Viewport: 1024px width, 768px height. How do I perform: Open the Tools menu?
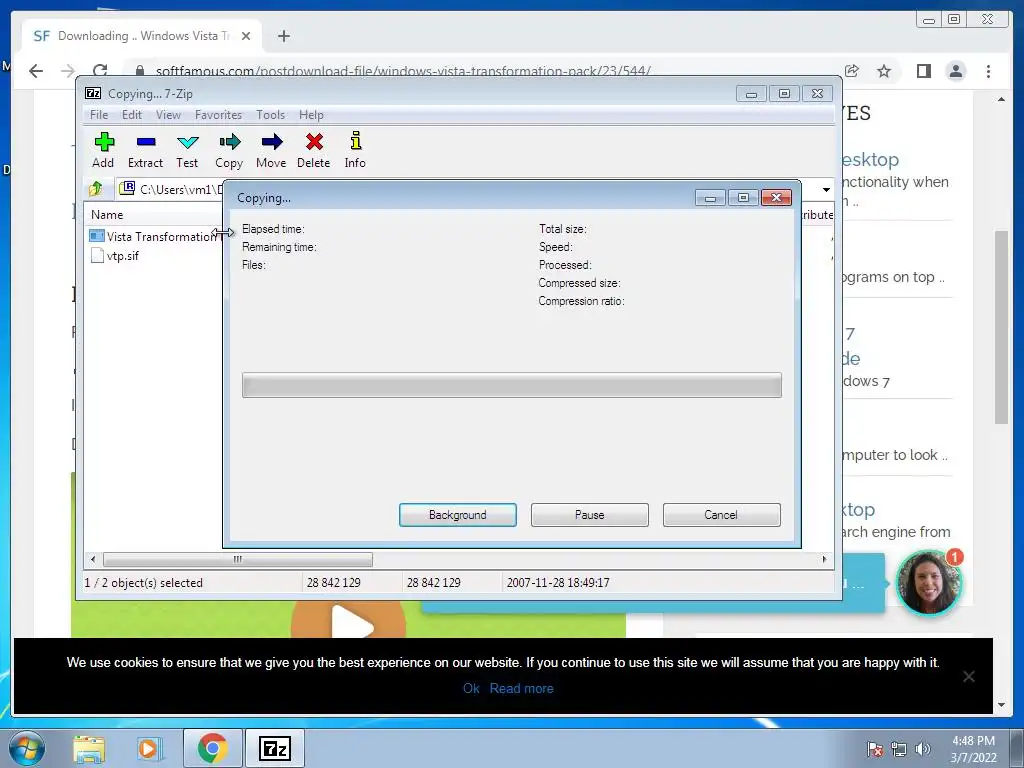(270, 115)
